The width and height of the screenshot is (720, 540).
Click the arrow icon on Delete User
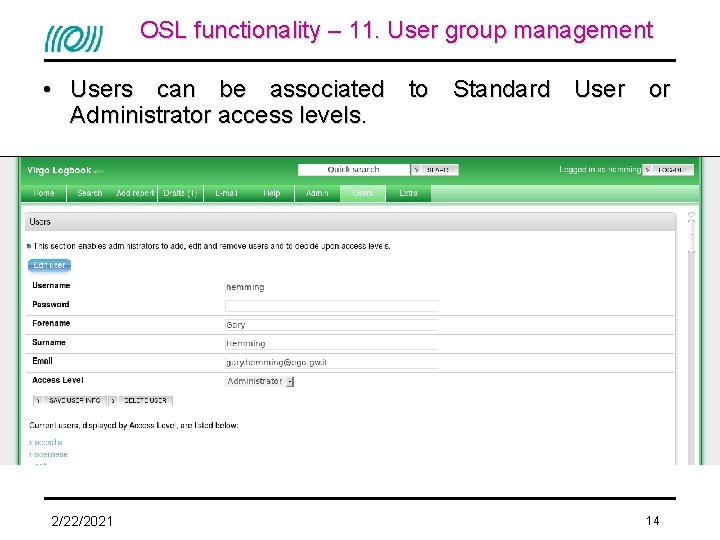coord(113,400)
